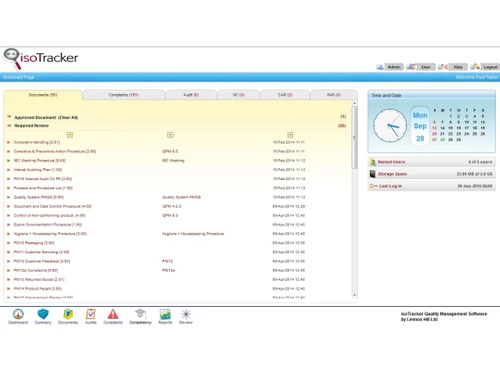The height and width of the screenshot is (375, 500).
Task: Open IBC Washing Procedure document
Action: click(x=39, y=161)
